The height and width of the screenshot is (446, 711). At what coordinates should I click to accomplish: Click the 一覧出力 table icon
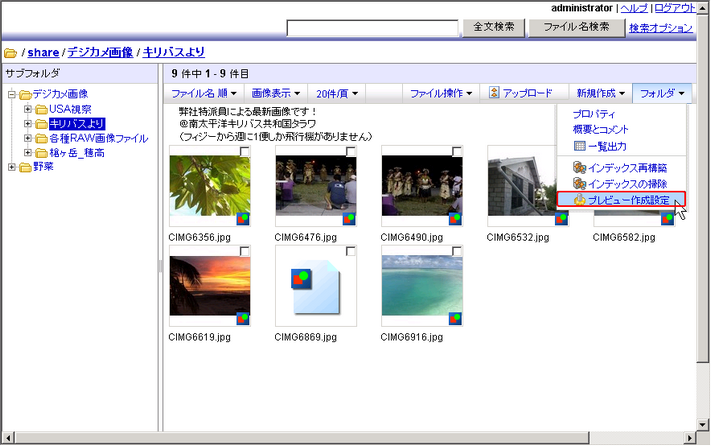pyautogui.click(x=580, y=146)
